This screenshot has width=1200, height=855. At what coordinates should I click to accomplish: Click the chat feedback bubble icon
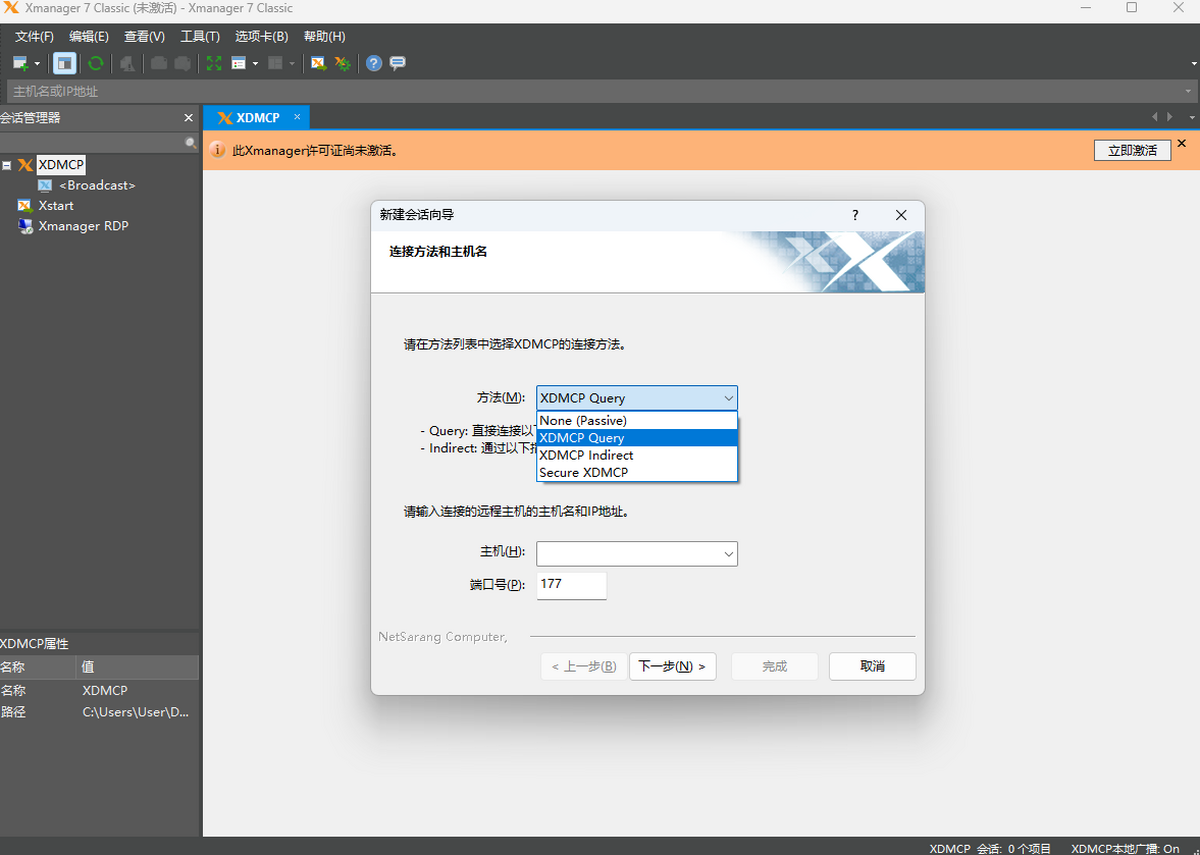397,63
